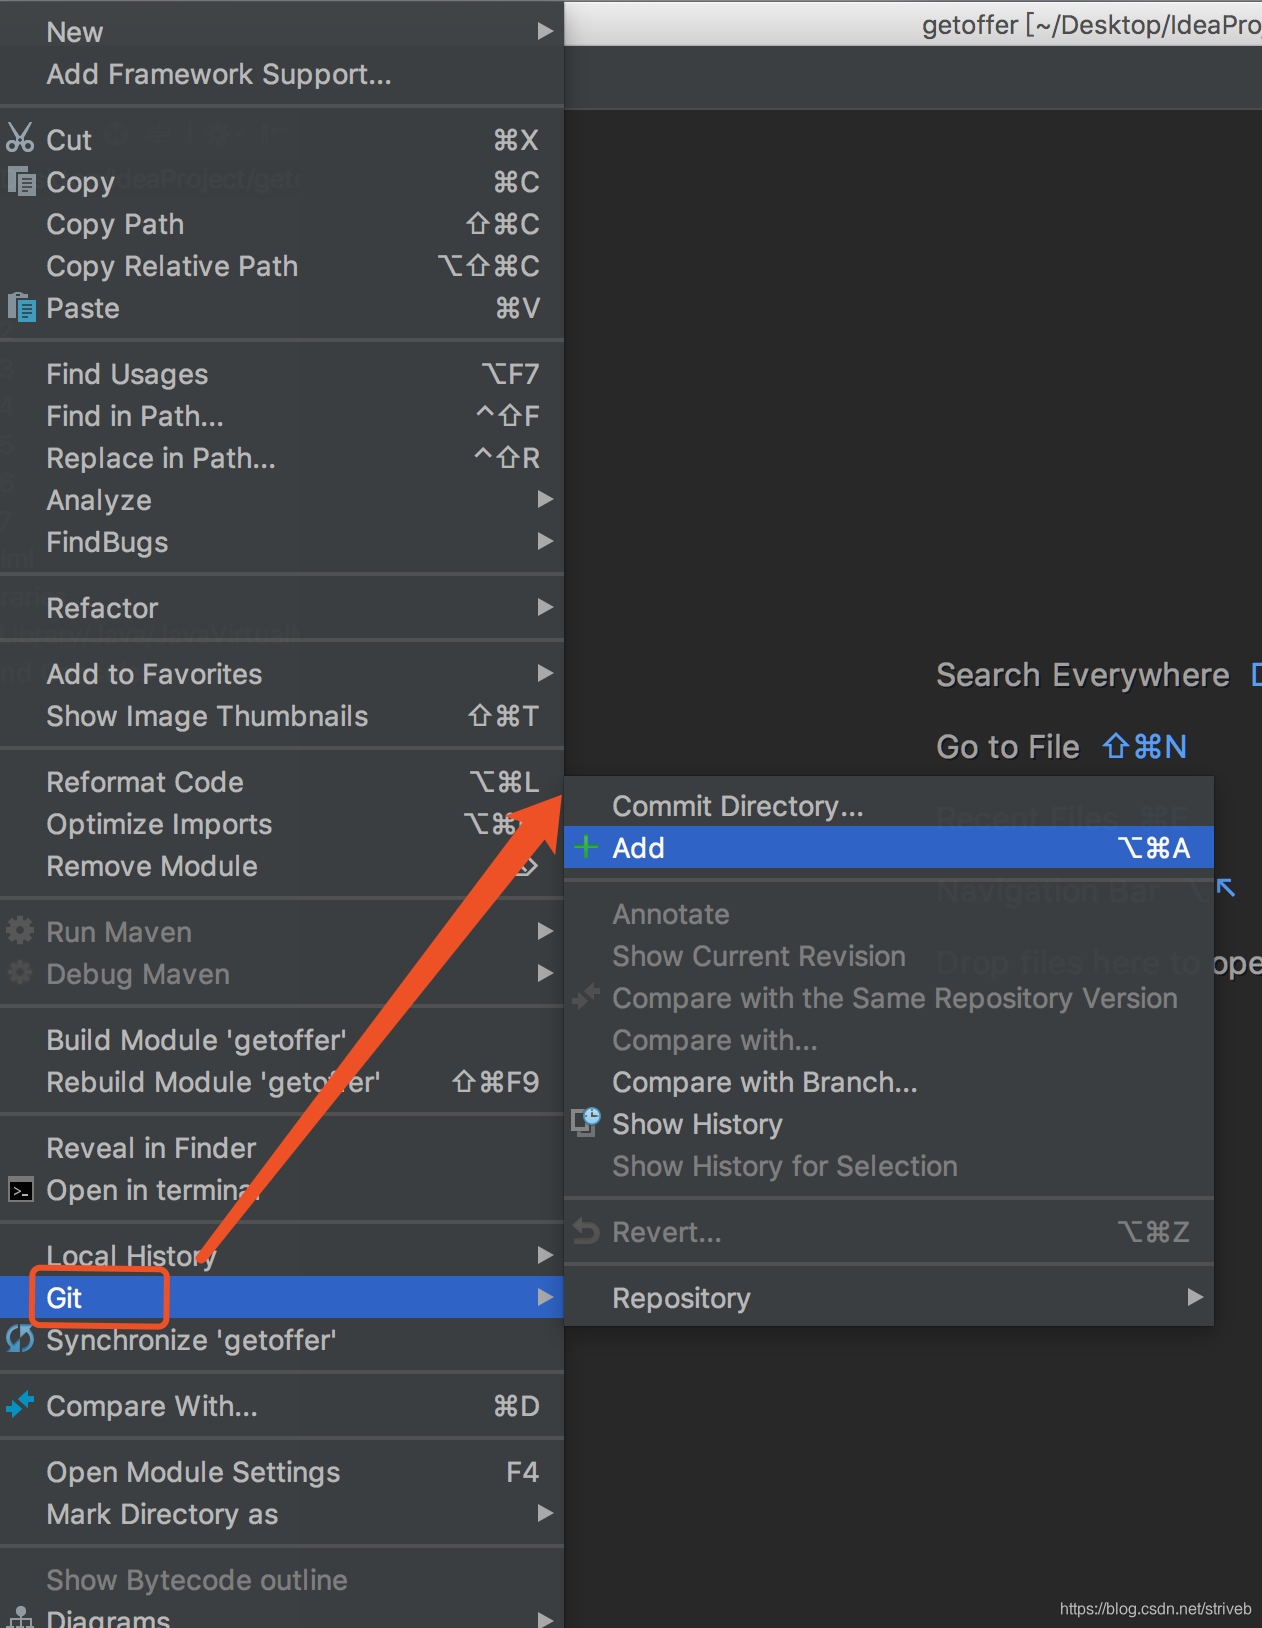Viewport: 1262px width, 1628px height.
Task: Expand the Mark Directory as submenu arrow
Action: click(545, 1513)
